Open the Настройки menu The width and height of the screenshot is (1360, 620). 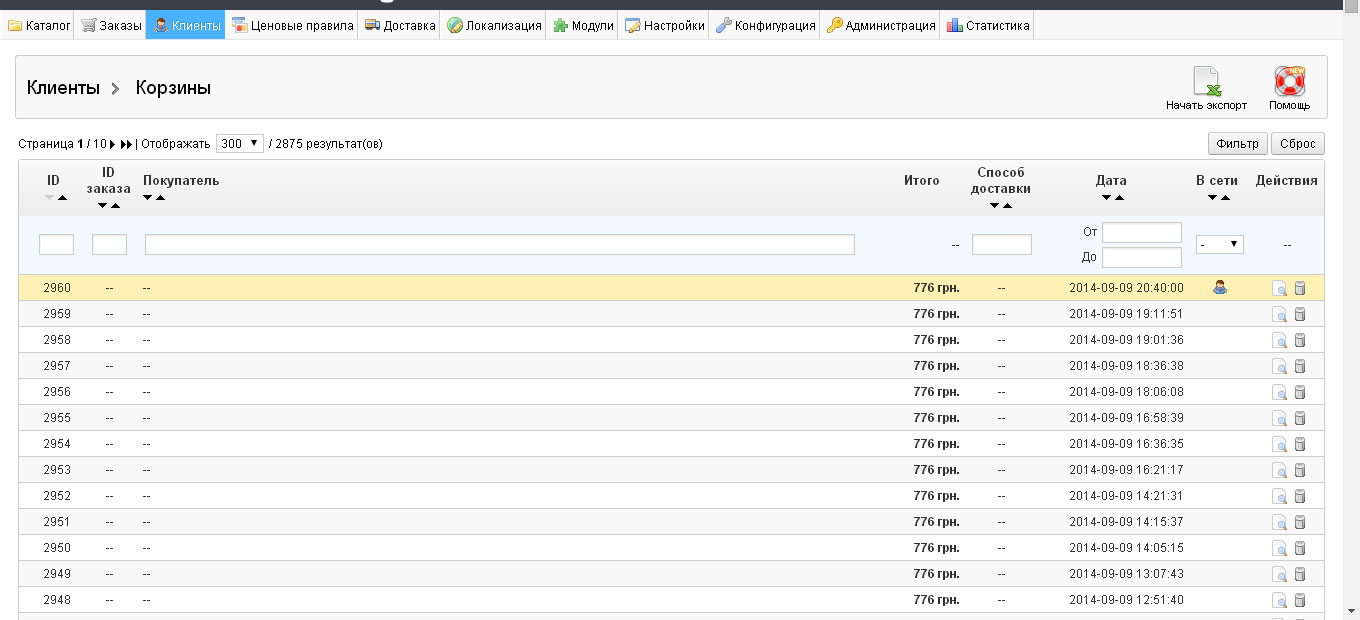pos(664,26)
